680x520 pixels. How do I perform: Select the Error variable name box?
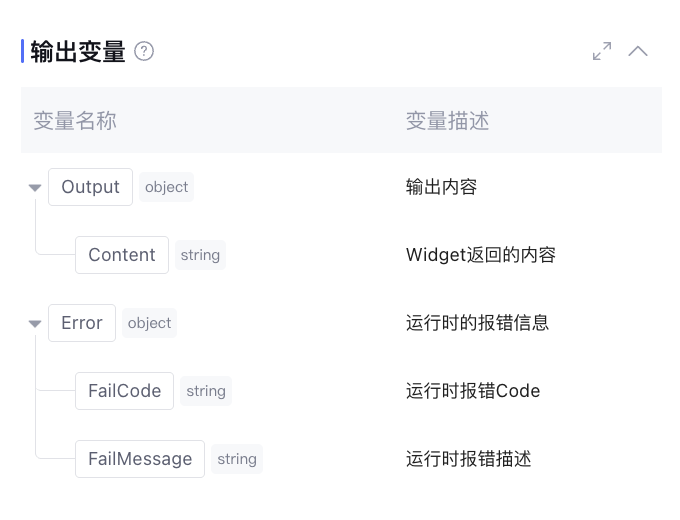click(x=82, y=323)
